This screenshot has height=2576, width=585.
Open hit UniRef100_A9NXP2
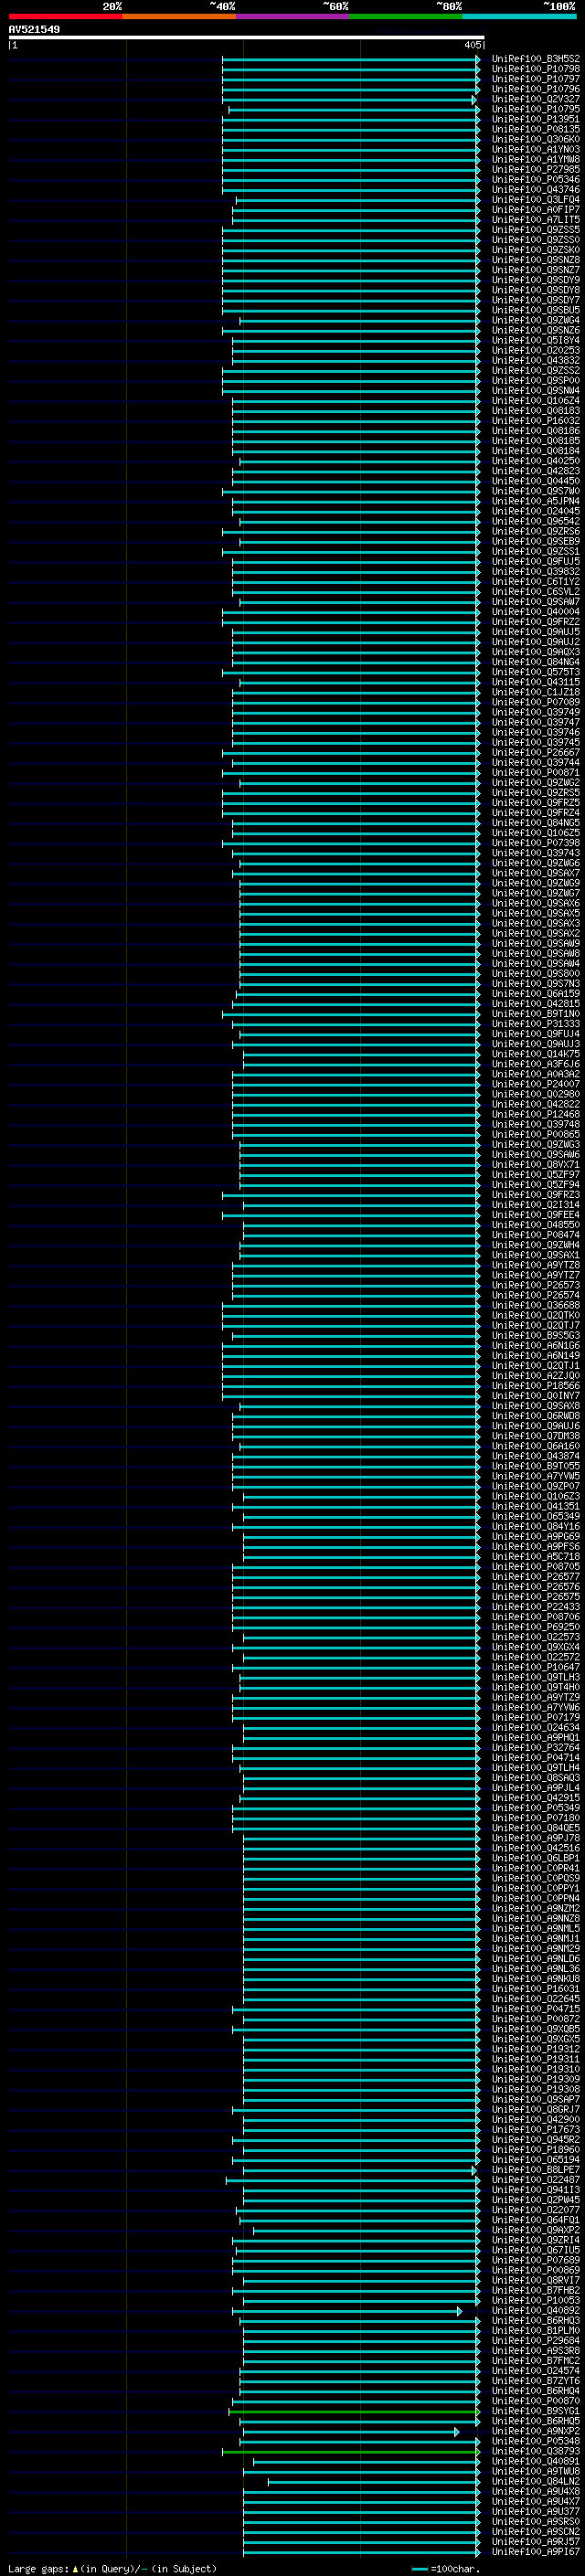click(x=536, y=2431)
